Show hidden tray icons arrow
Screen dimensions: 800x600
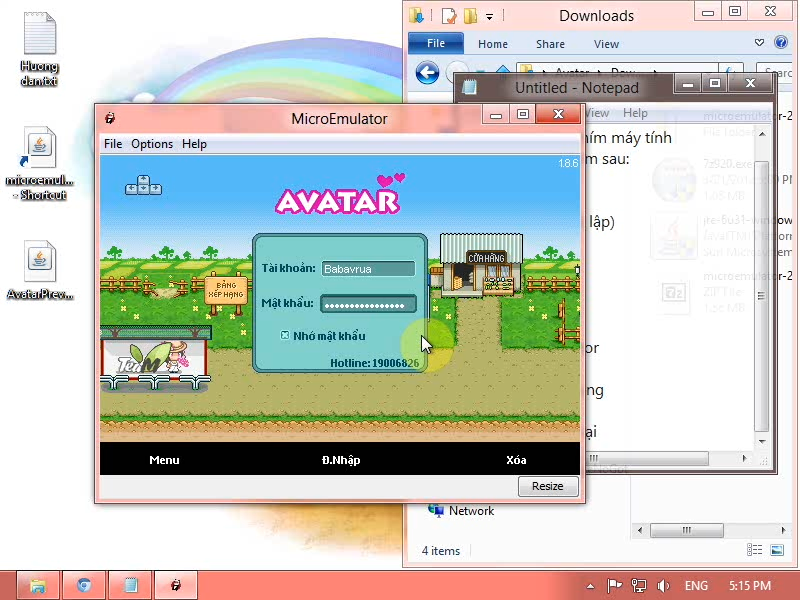pyautogui.click(x=590, y=586)
